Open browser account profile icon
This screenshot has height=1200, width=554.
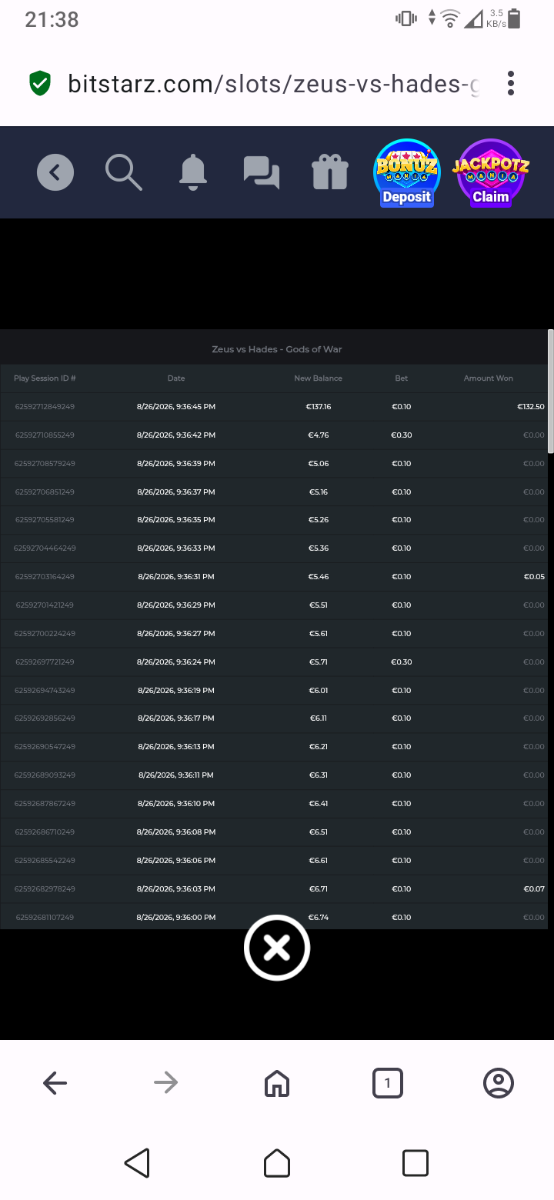point(498,1083)
